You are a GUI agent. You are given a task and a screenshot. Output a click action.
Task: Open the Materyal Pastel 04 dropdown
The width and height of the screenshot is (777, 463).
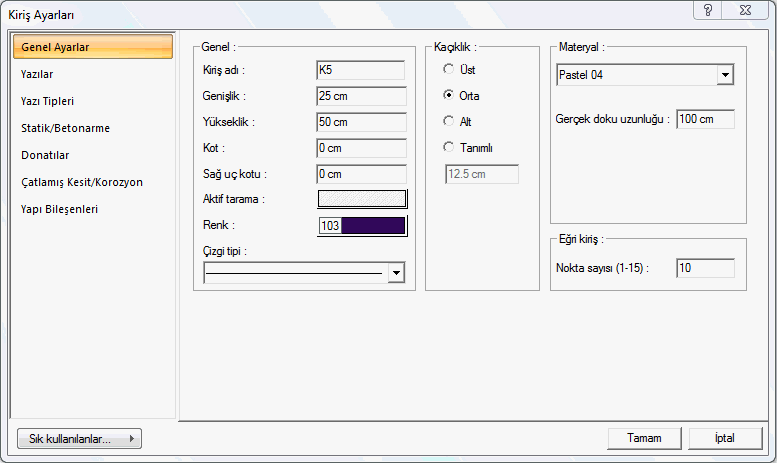[725, 75]
